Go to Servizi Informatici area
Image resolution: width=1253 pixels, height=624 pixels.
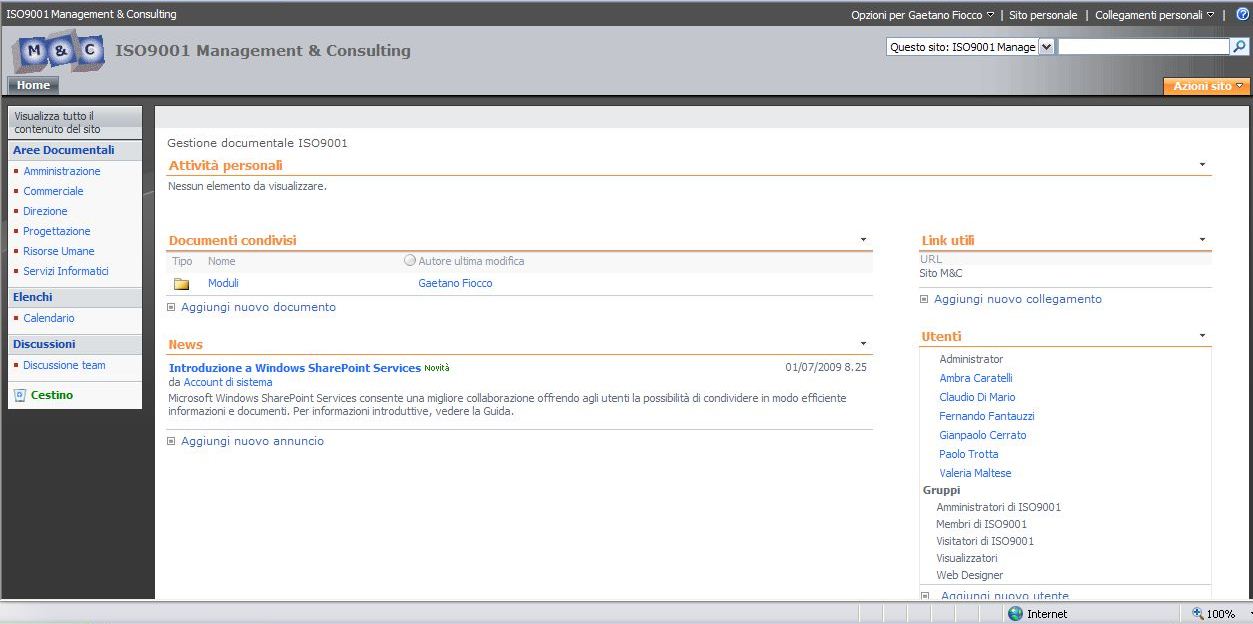click(x=66, y=271)
